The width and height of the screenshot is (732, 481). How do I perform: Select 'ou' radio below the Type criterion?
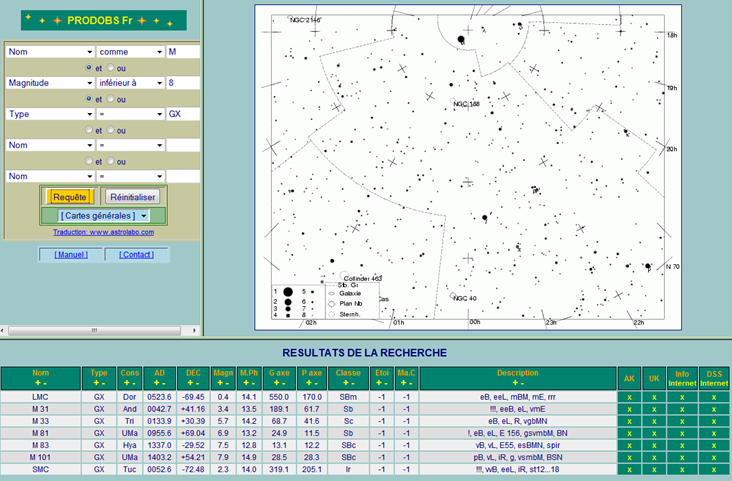[x=111, y=130]
